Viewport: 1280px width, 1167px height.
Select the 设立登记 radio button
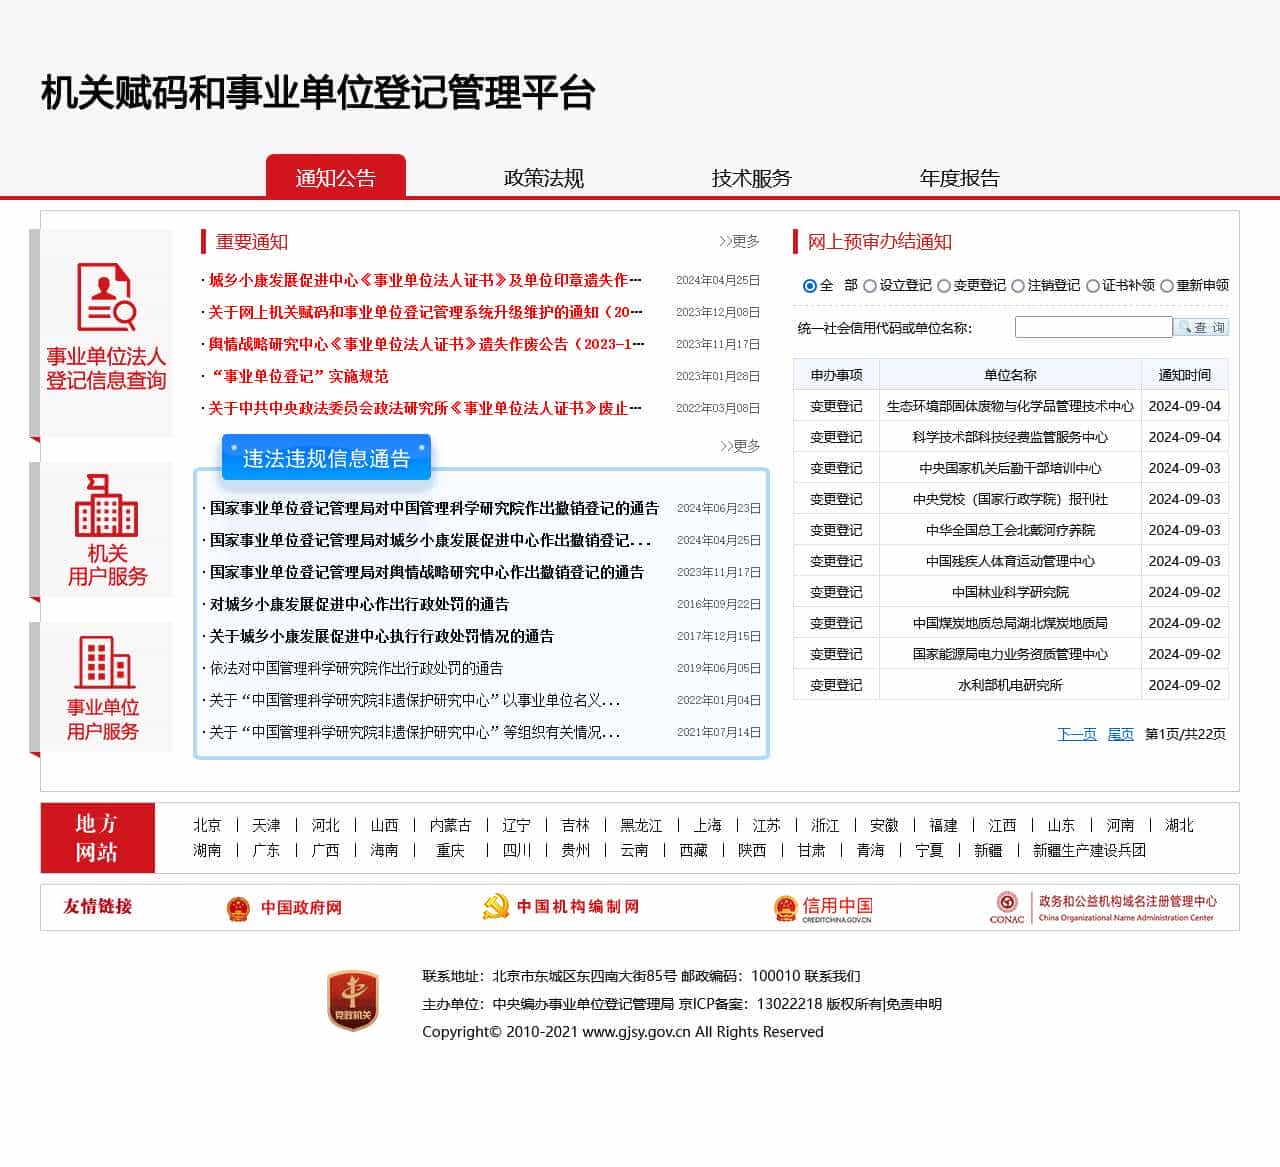click(870, 286)
